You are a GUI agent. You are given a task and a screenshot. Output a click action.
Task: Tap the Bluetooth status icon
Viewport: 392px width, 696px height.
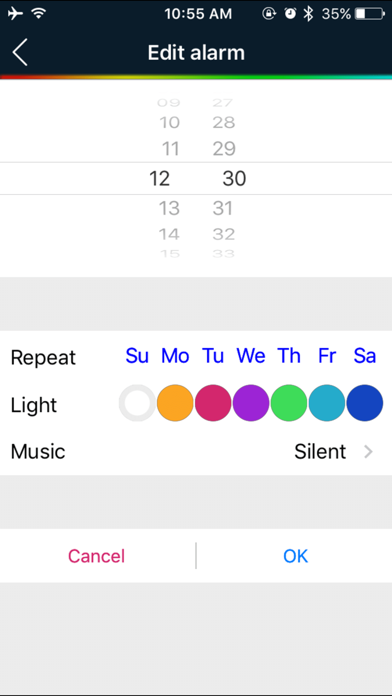[x=308, y=14]
